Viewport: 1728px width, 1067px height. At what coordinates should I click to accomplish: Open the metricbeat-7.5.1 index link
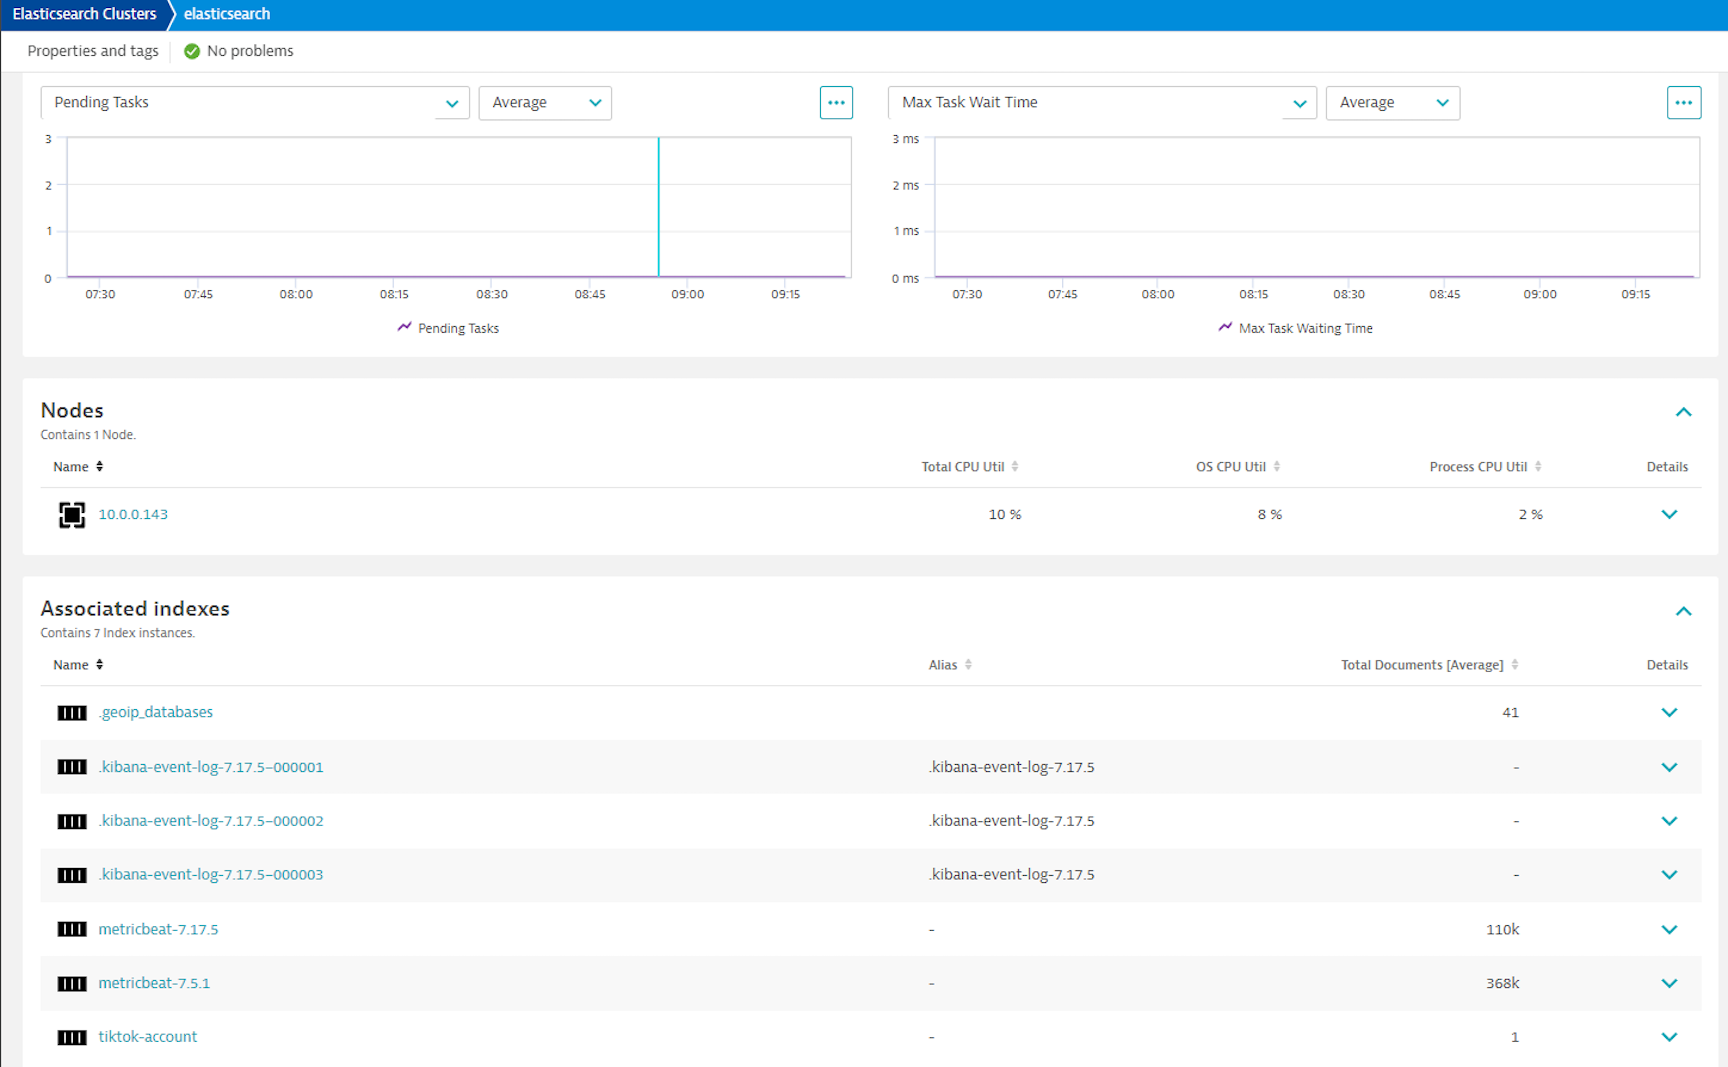(x=154, y=983)
